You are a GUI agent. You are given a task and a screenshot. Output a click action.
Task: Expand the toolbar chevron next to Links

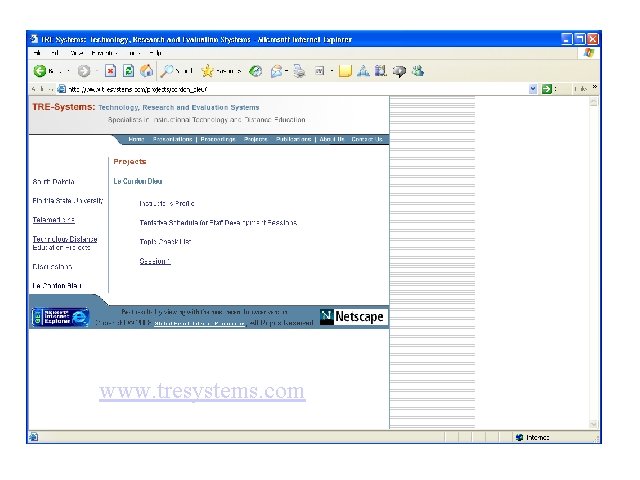[x=595, y=87]
